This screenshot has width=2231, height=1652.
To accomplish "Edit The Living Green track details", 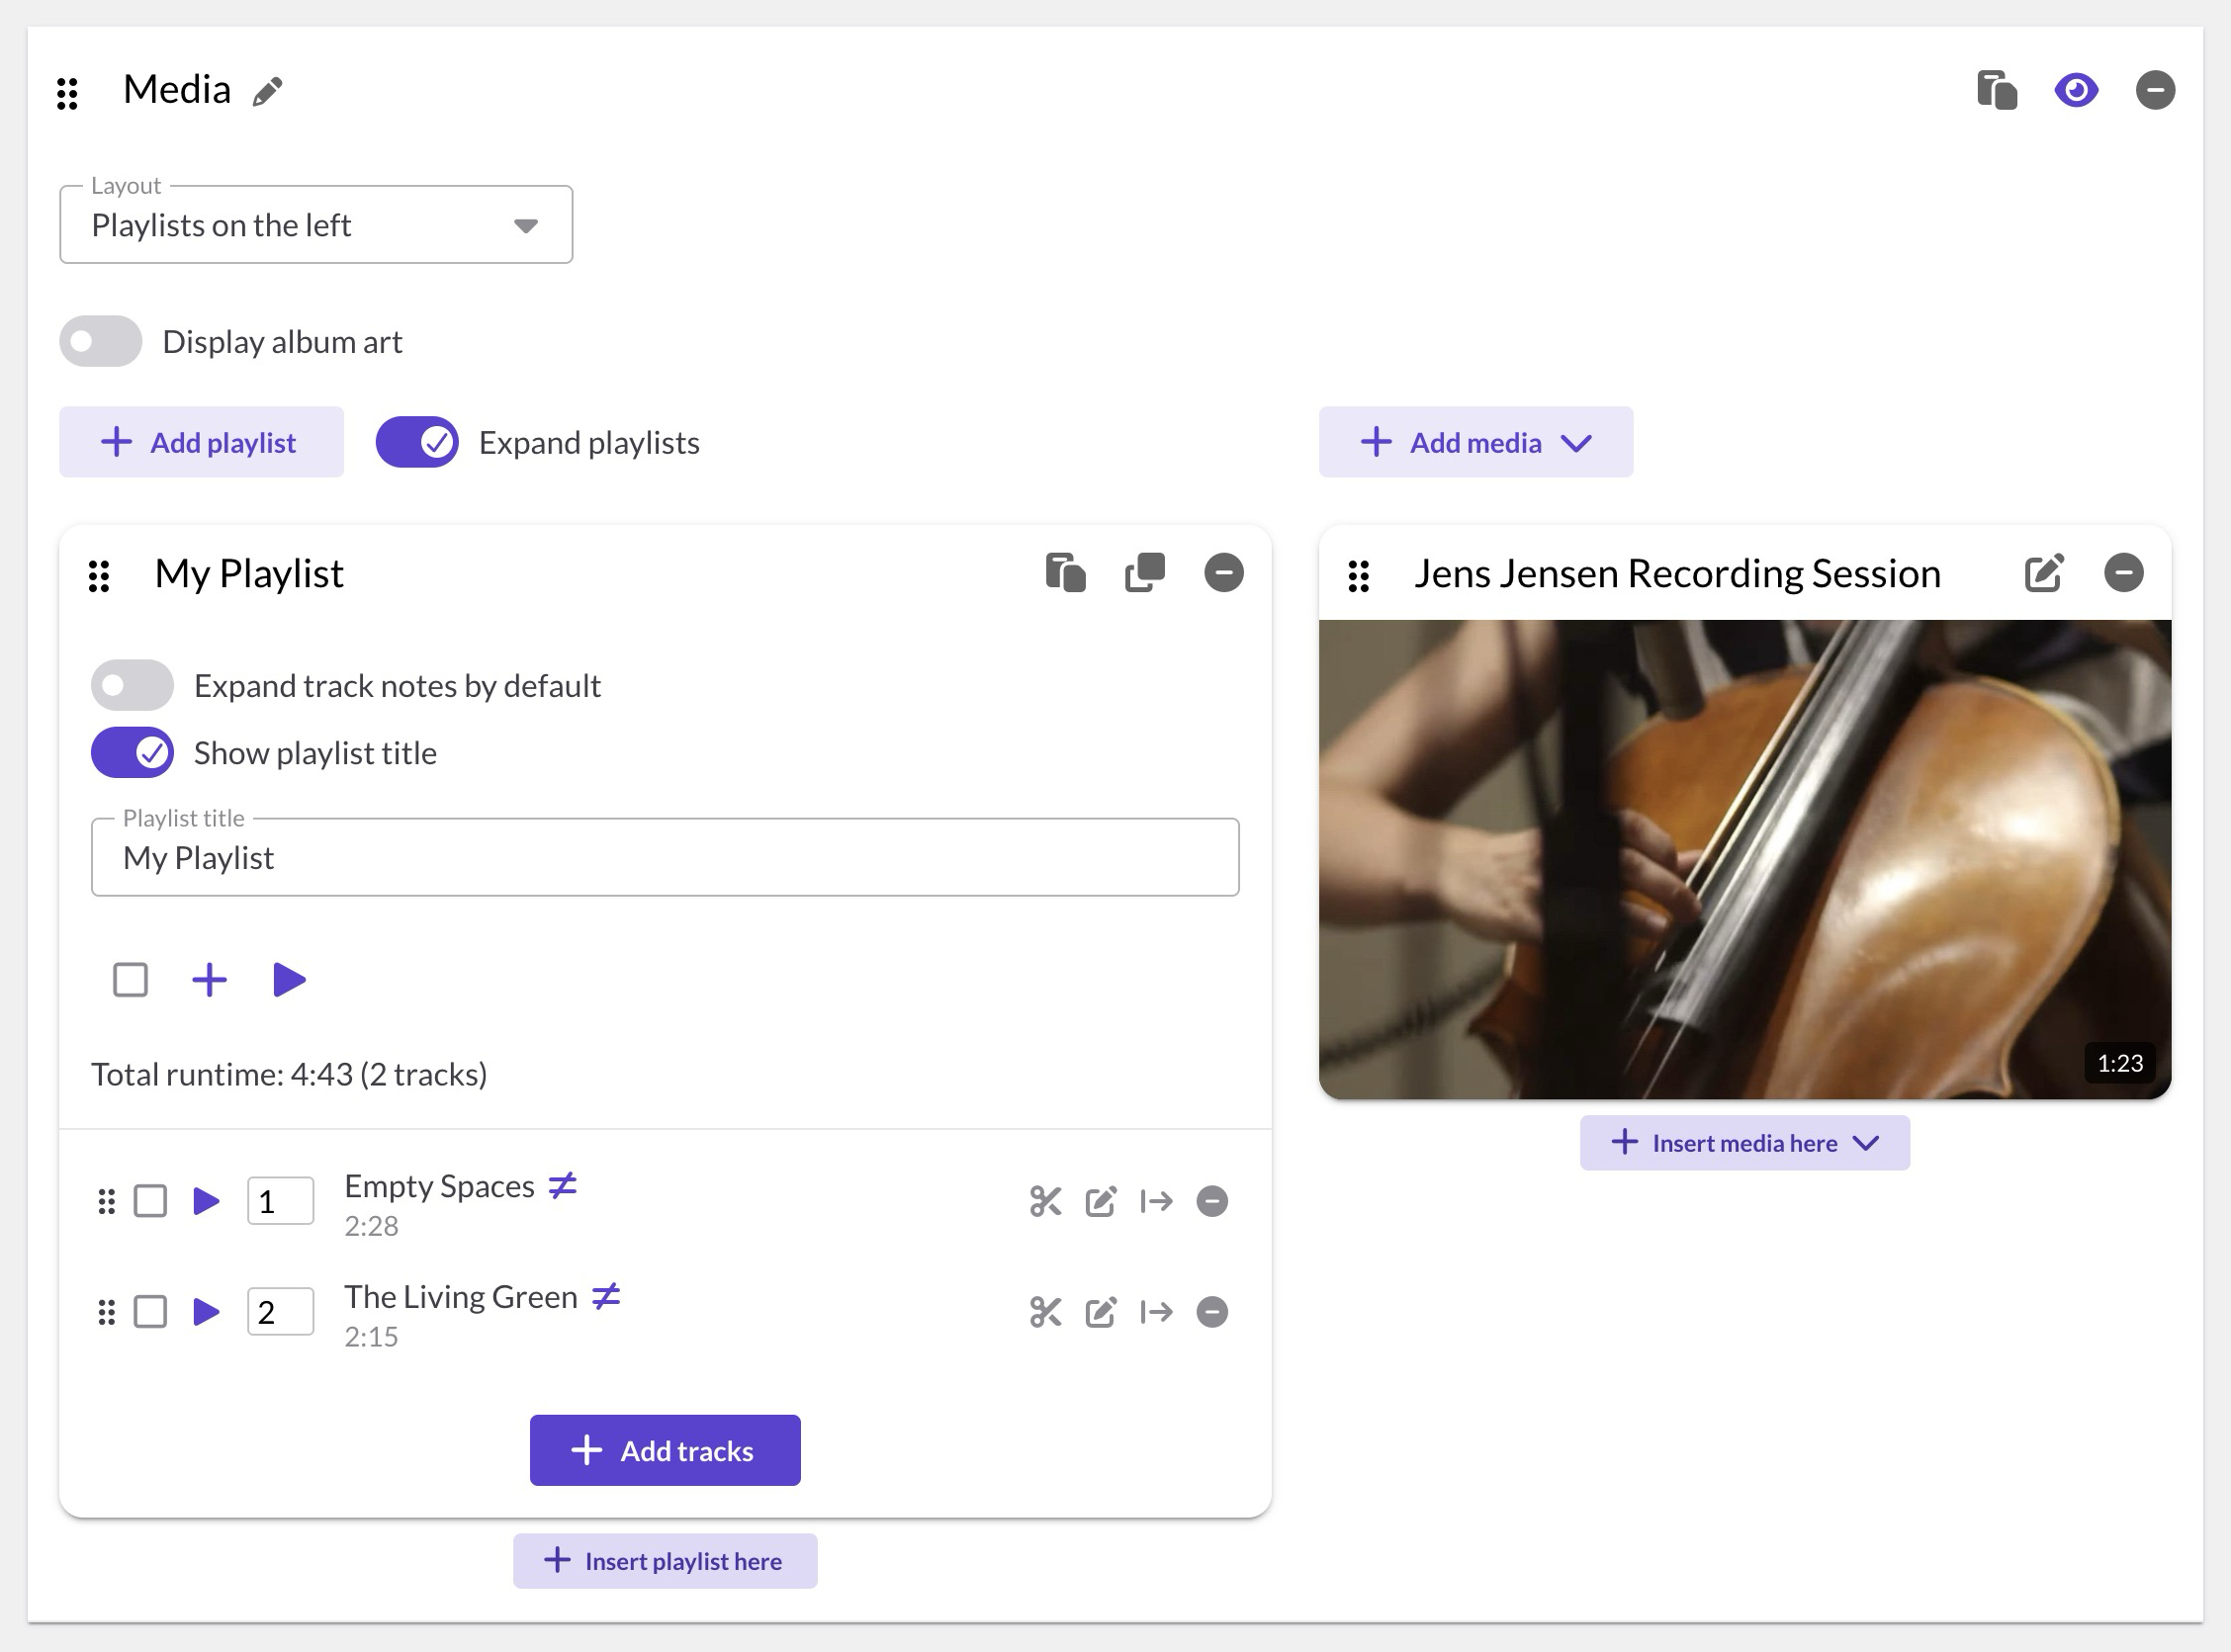I will click(1101, 1312).
